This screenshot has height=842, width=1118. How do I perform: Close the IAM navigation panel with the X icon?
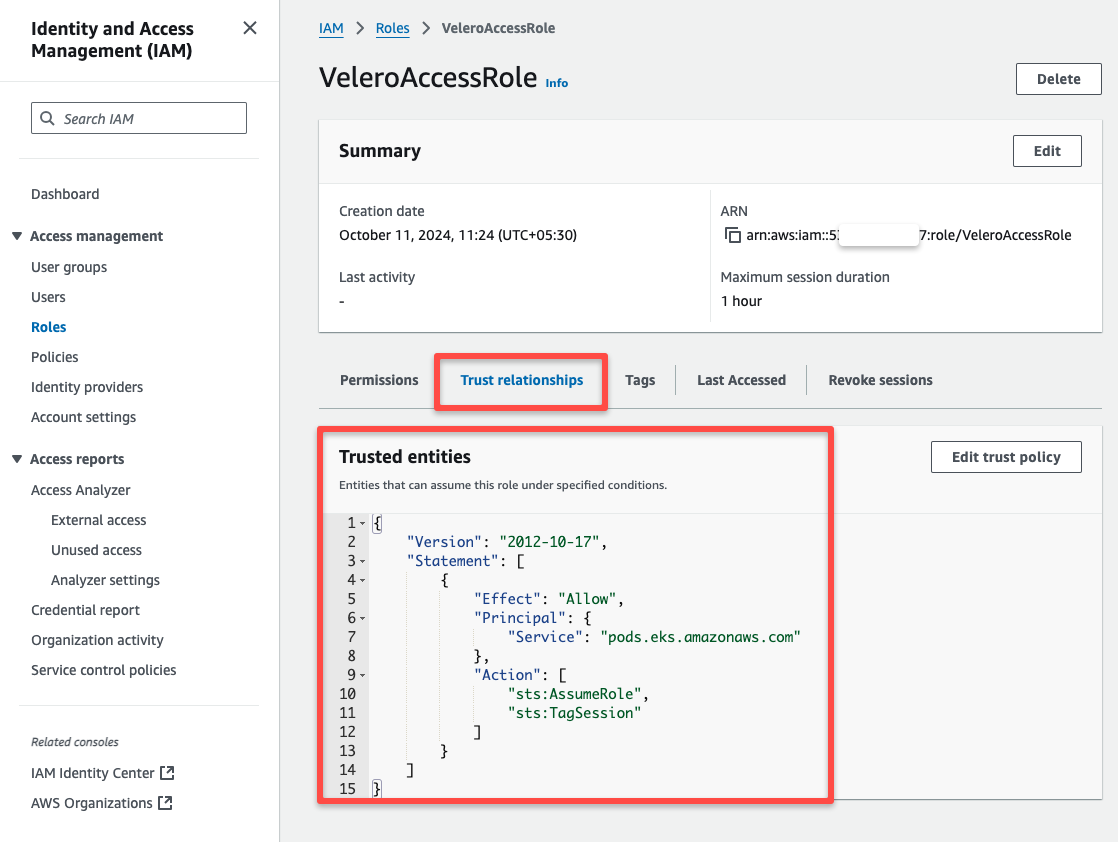[250, 28]
